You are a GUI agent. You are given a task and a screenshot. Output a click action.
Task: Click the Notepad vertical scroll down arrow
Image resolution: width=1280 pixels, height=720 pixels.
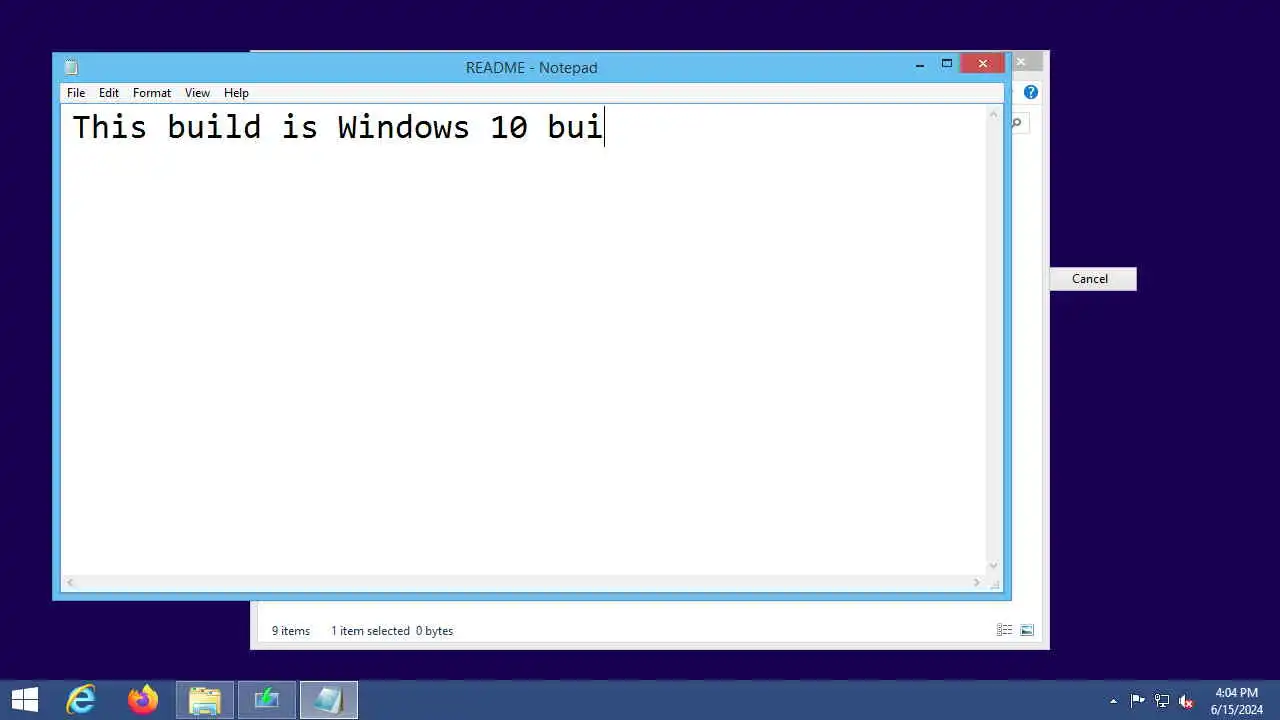point(993,565)
